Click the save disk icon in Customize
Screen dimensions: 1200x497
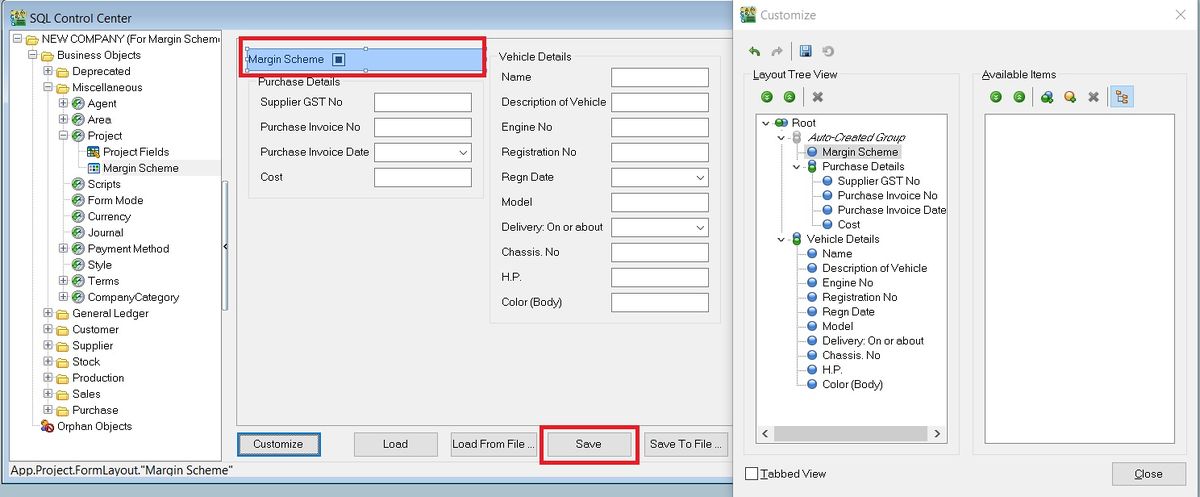click(805, 51)
